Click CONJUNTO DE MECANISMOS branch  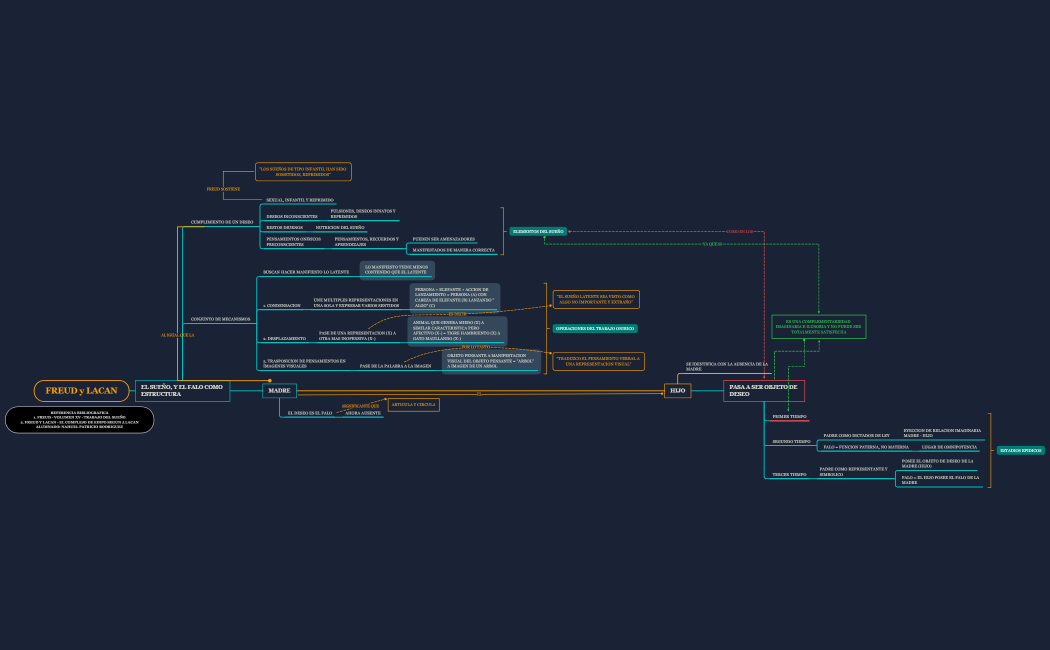click(220, 319)
